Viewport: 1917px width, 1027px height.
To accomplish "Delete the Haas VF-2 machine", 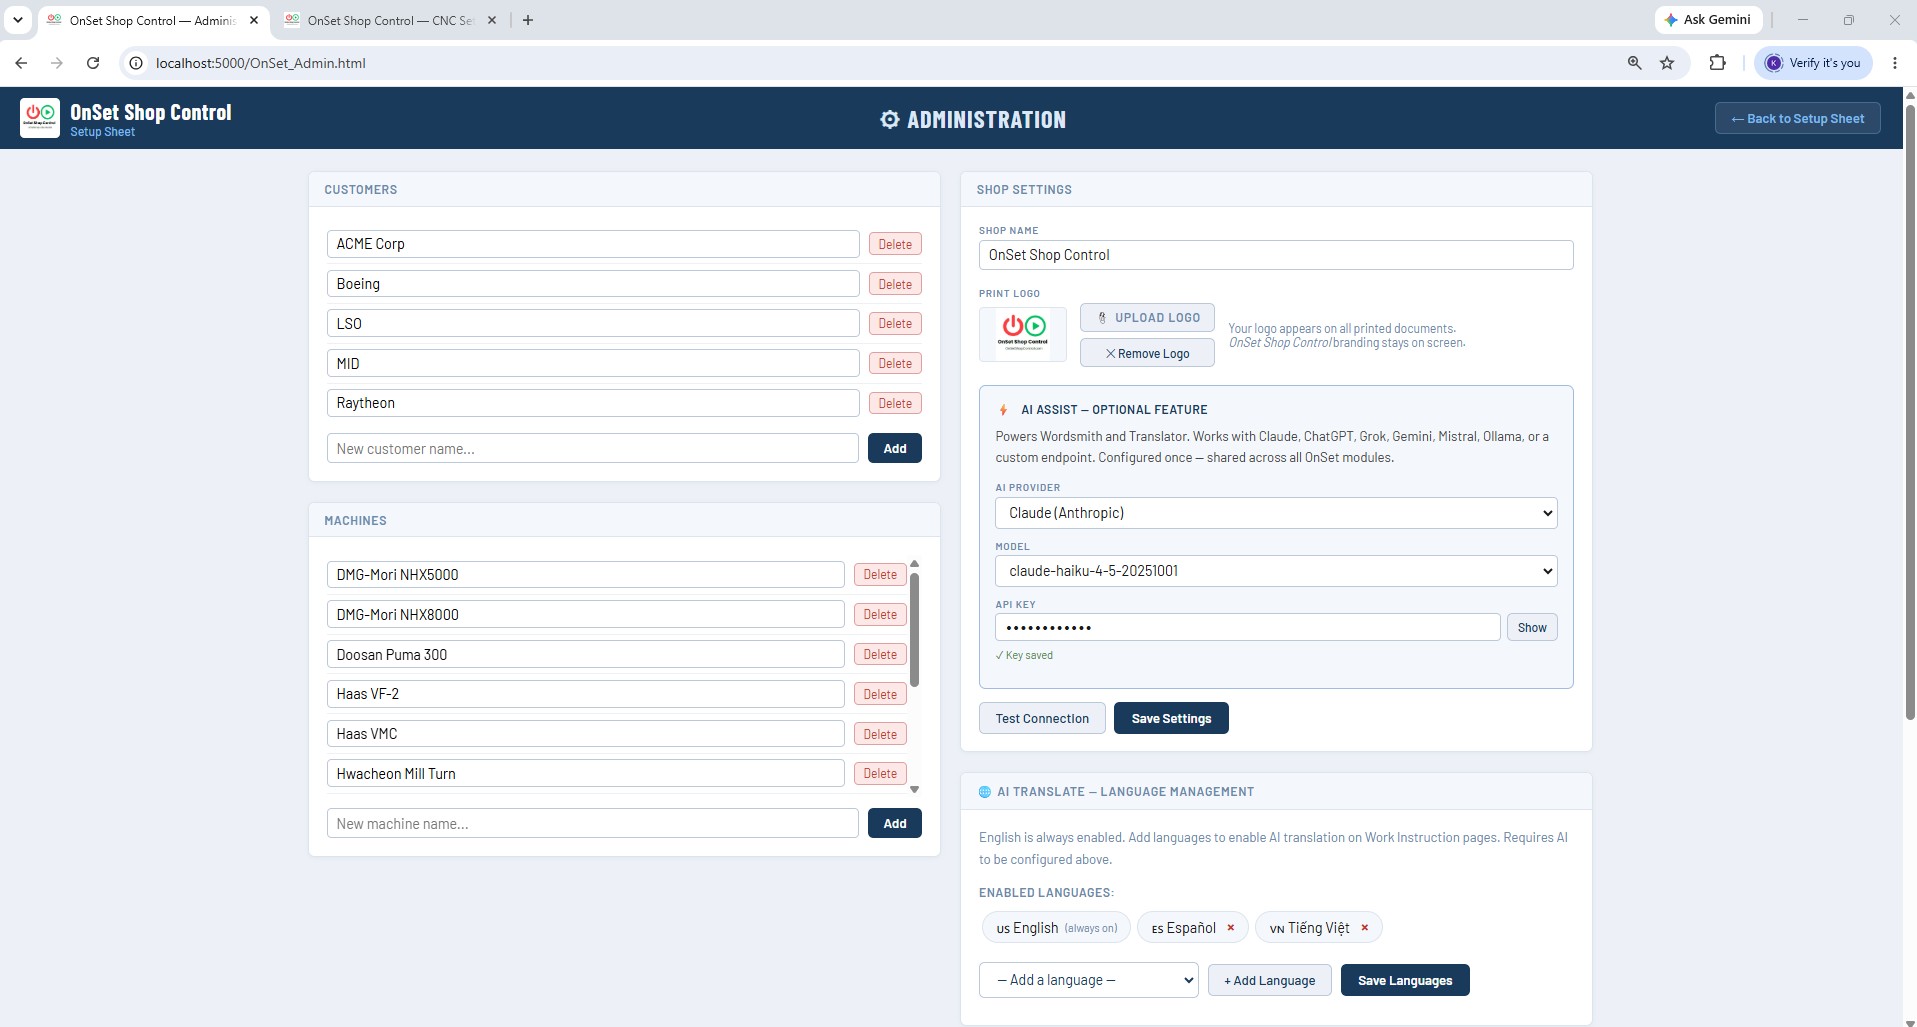I will (x=880, y=694).
